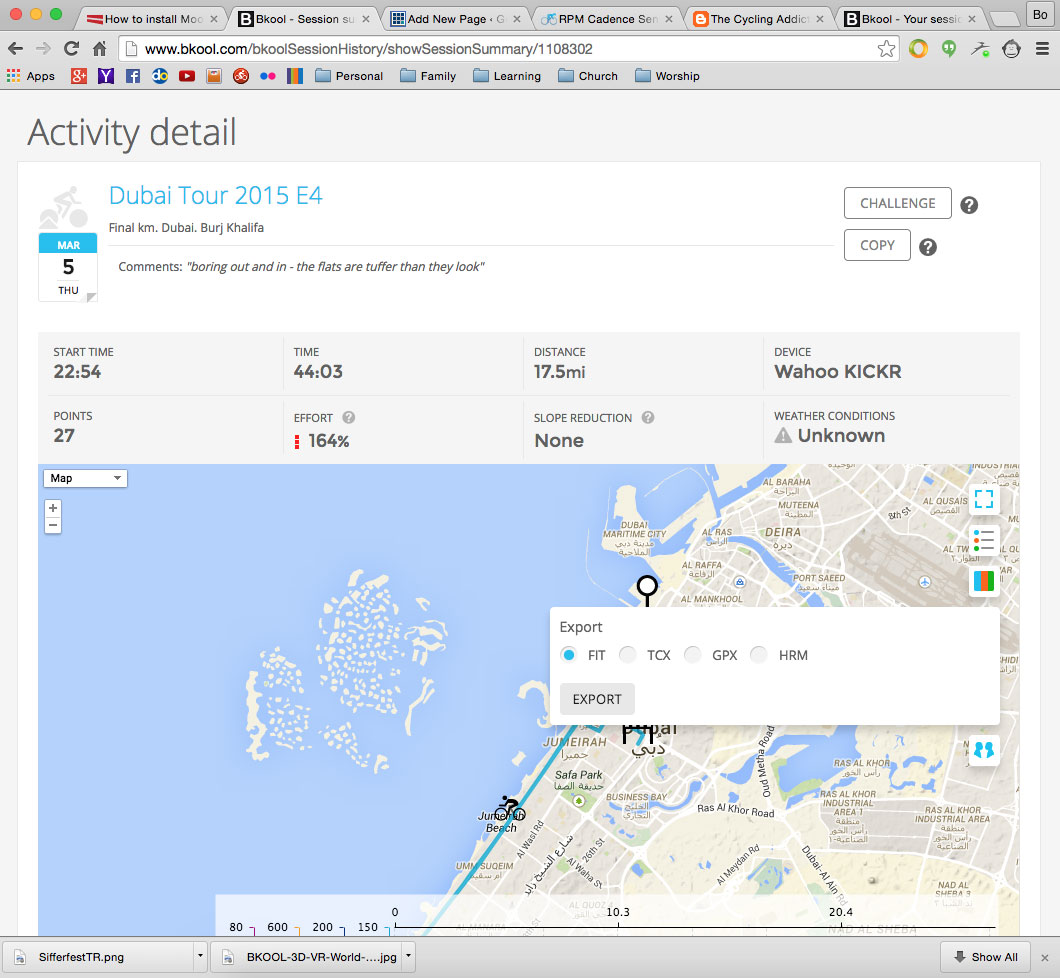This screenshot has width=1060, height=978.
Task: Click the browser address bar
Action: click(507, 49)
